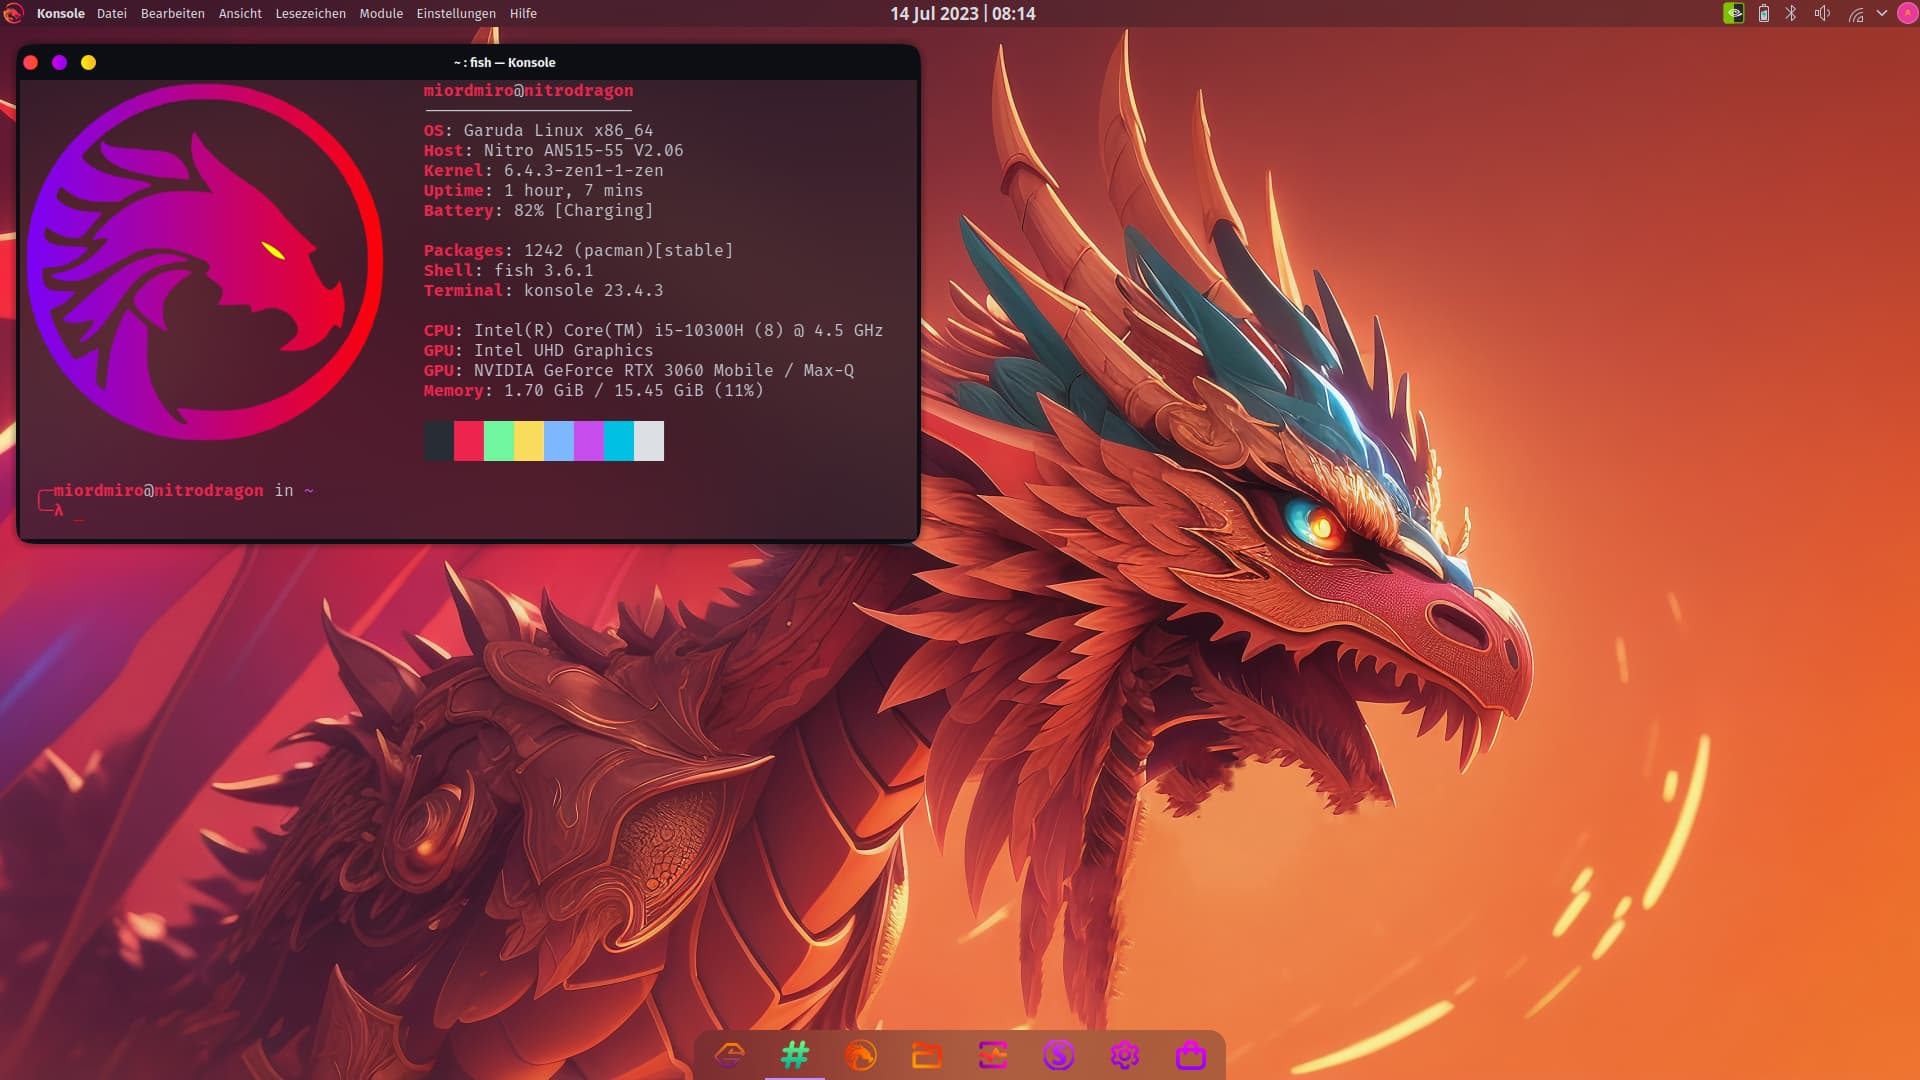Screen dimensions: 1920x1080
Task: Open the Ansicht menu
Action: click(x=240, y=13)
